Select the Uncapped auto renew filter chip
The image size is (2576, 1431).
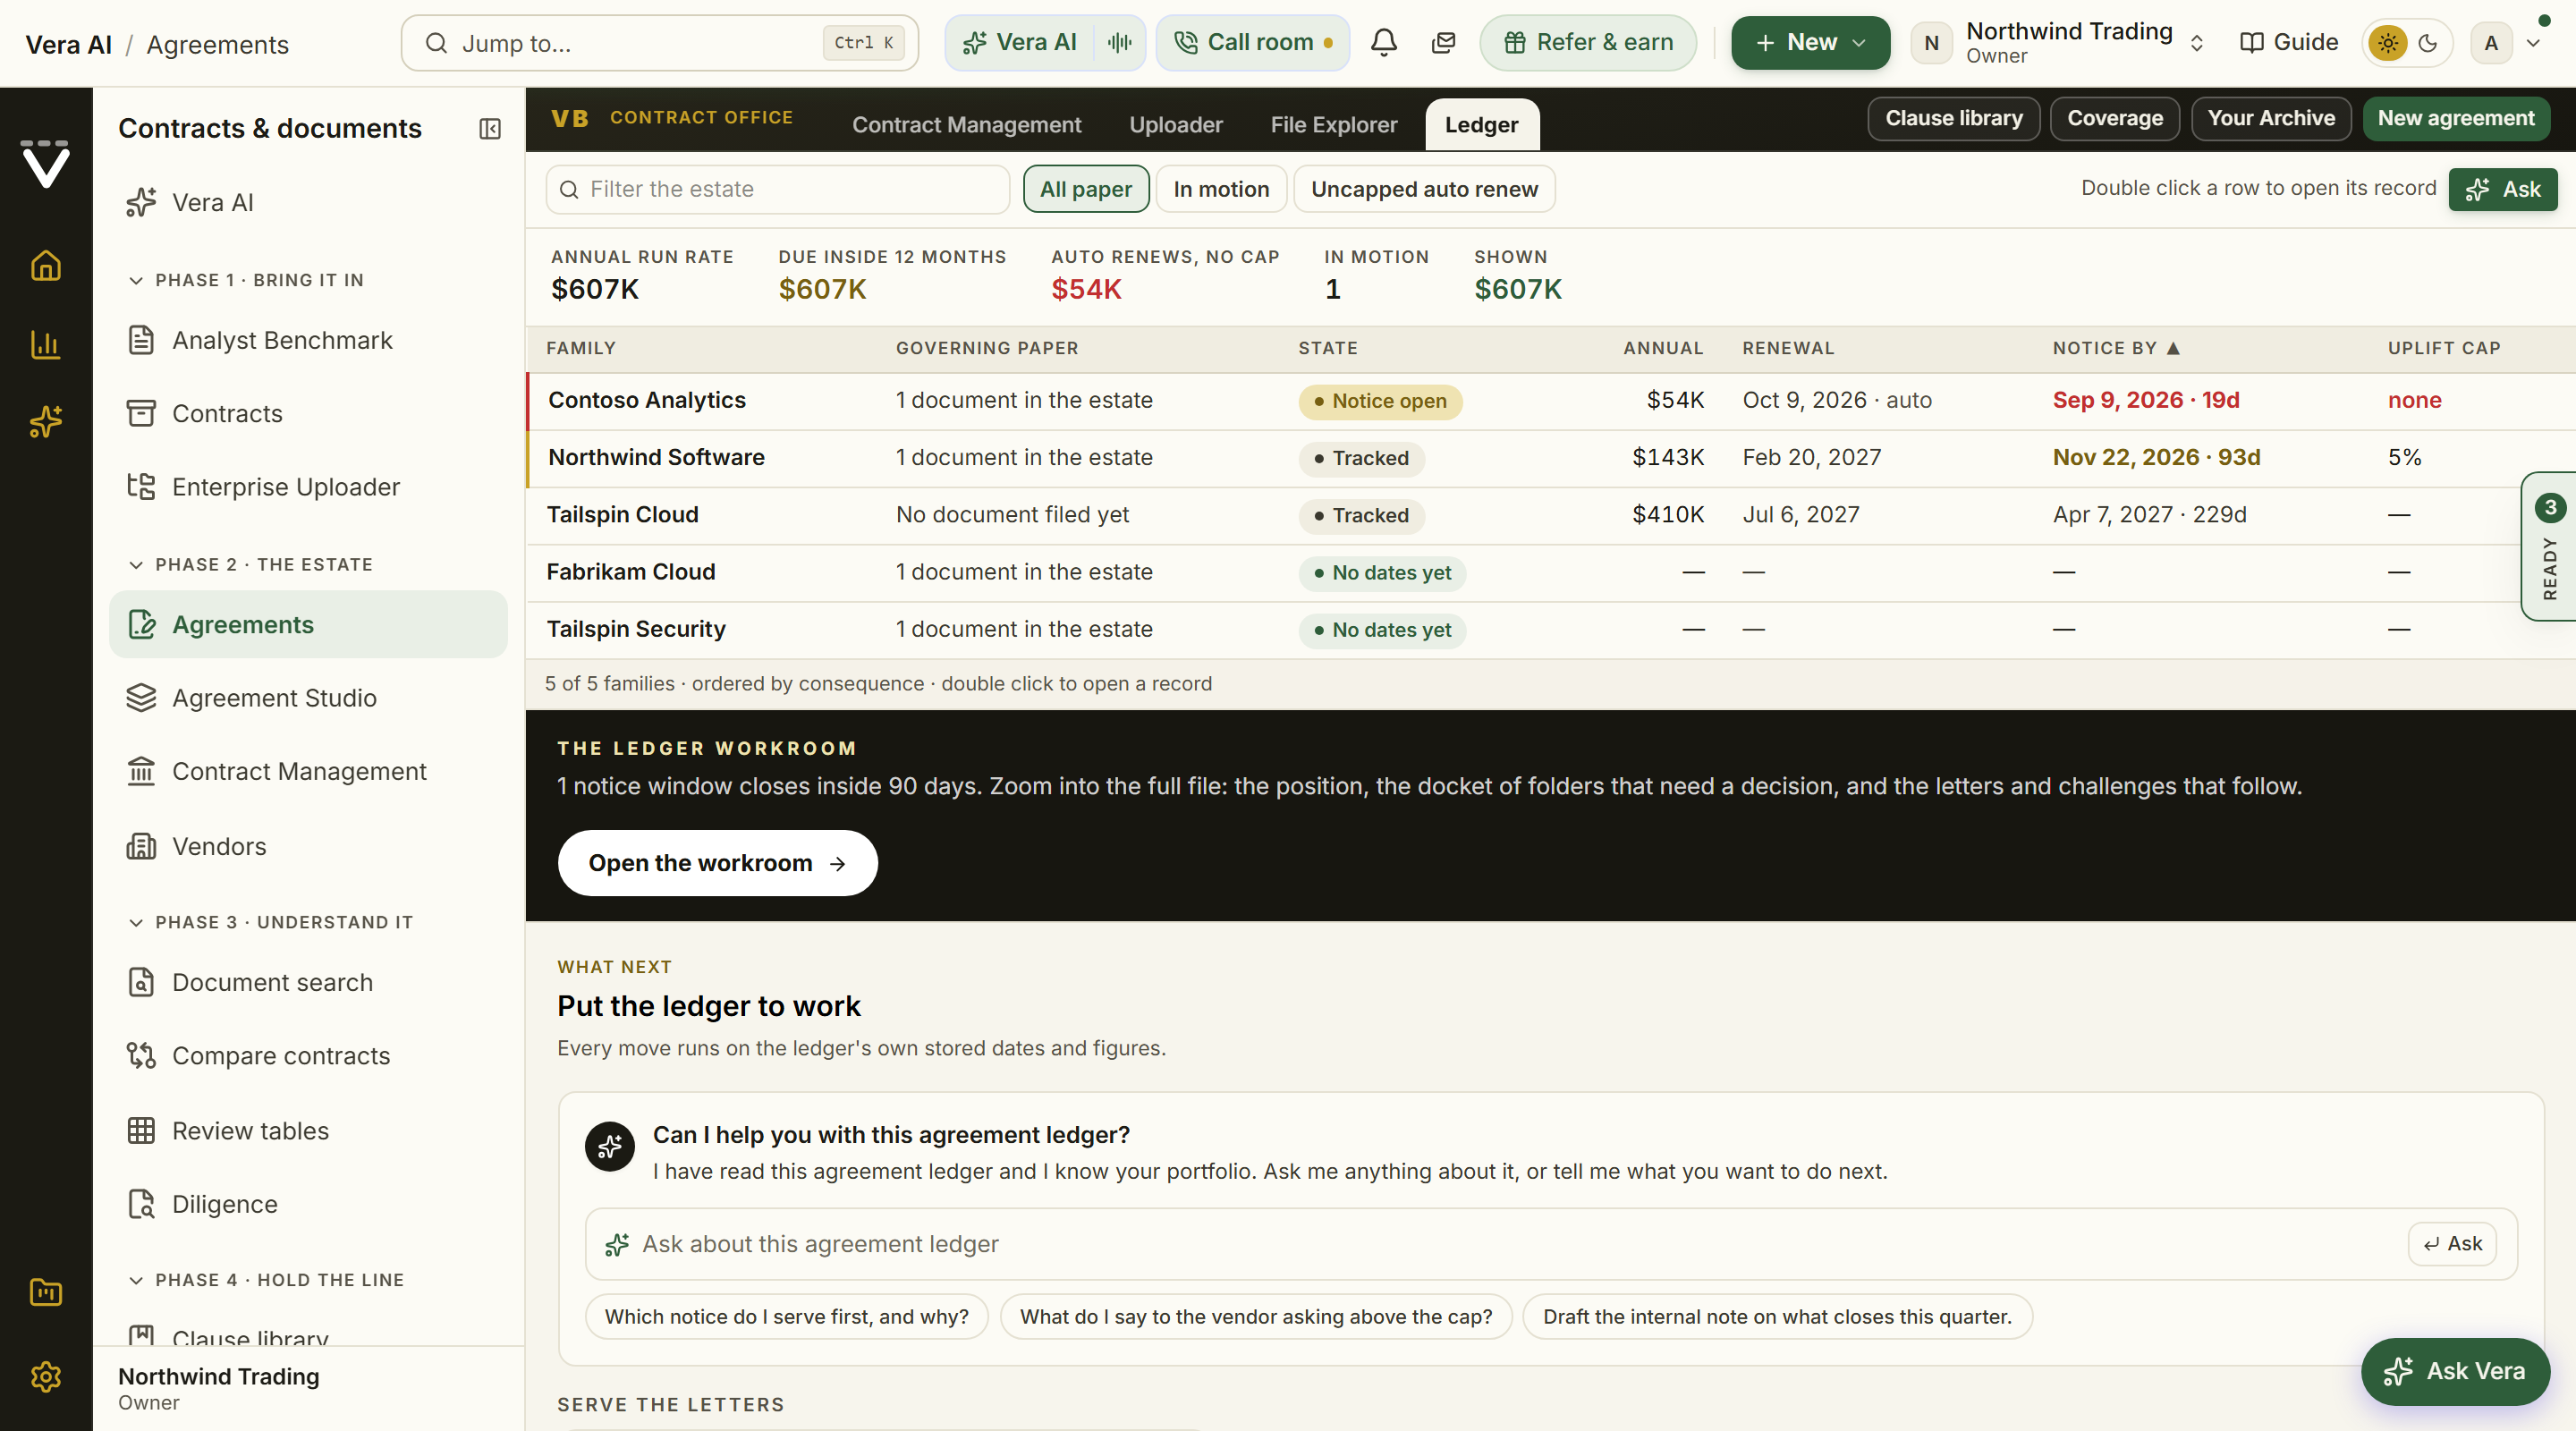pyautogui.click(x=1424, y=189)
